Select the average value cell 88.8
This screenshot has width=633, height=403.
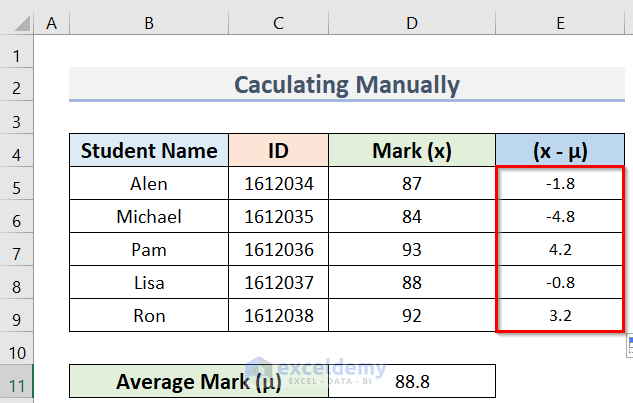coord(411,381)
